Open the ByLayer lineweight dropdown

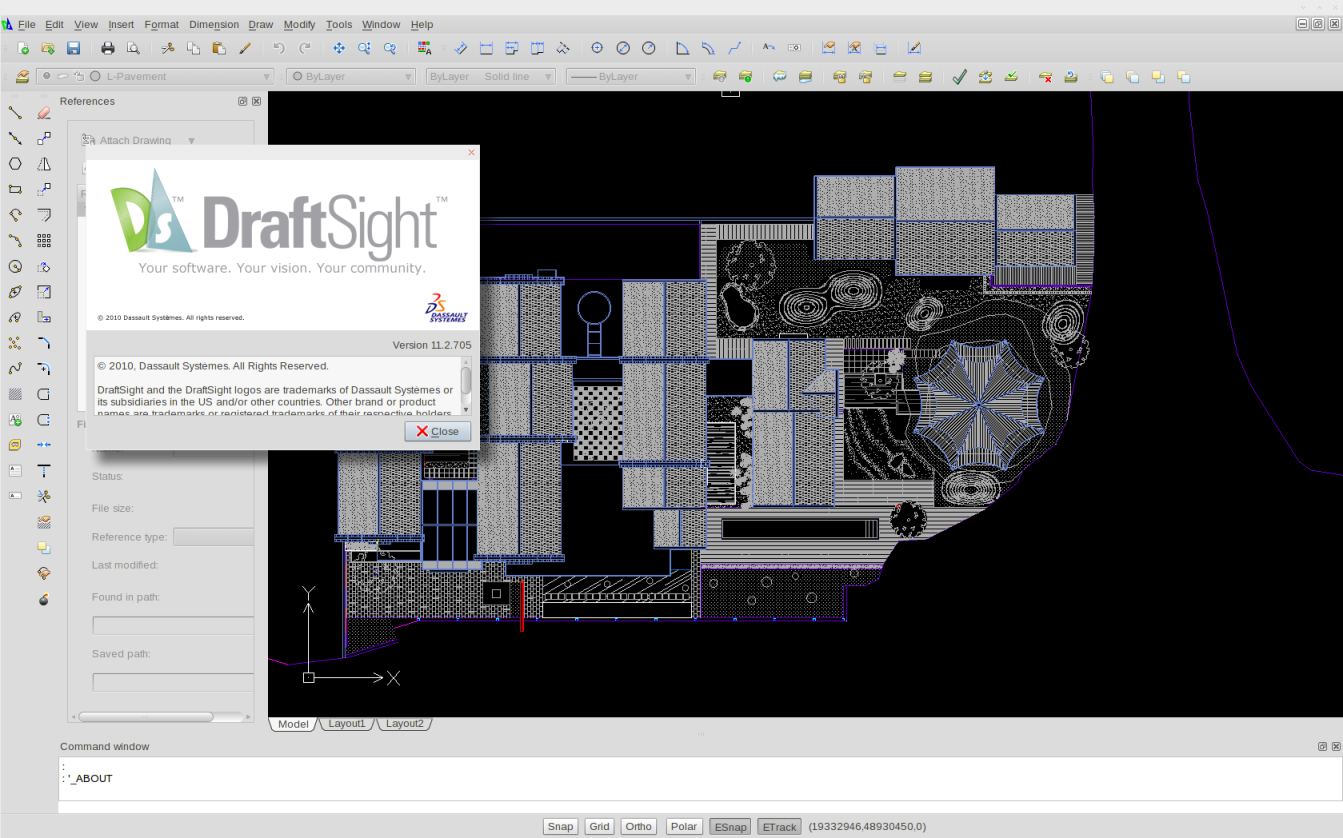[631, 76]
